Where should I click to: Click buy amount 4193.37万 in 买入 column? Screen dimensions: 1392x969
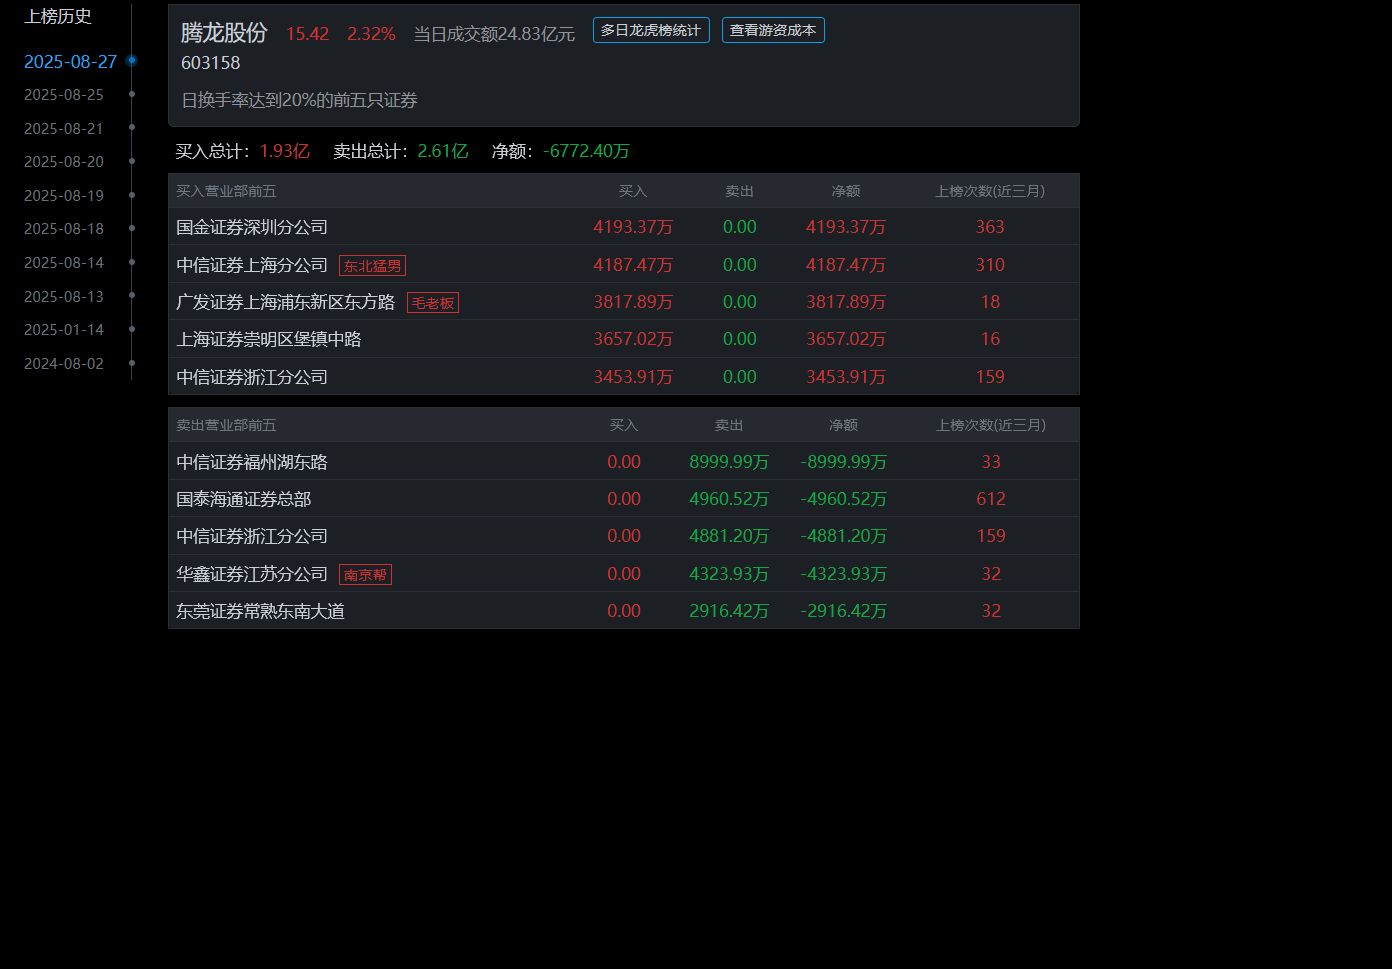click(633, 227)
